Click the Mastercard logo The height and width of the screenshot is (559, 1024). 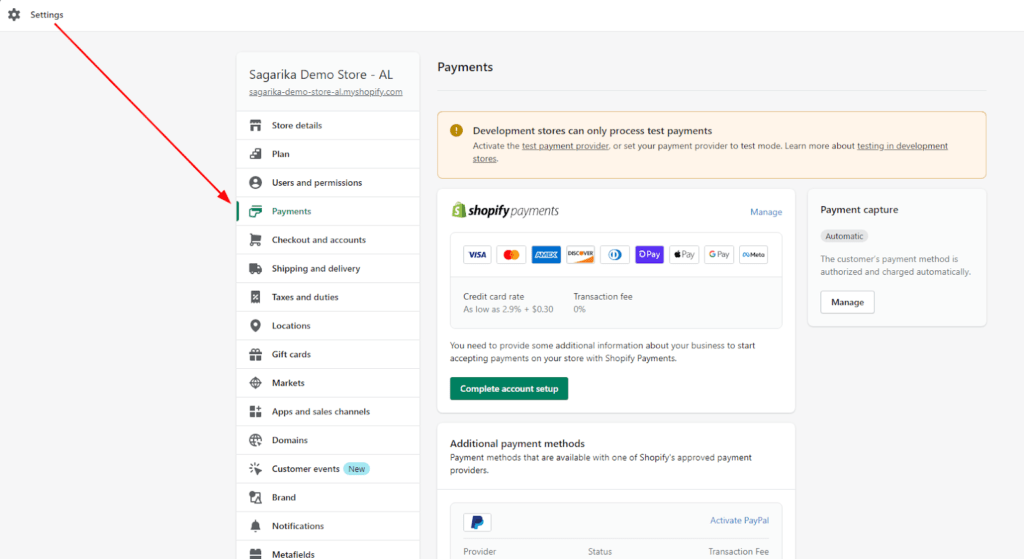511,255
